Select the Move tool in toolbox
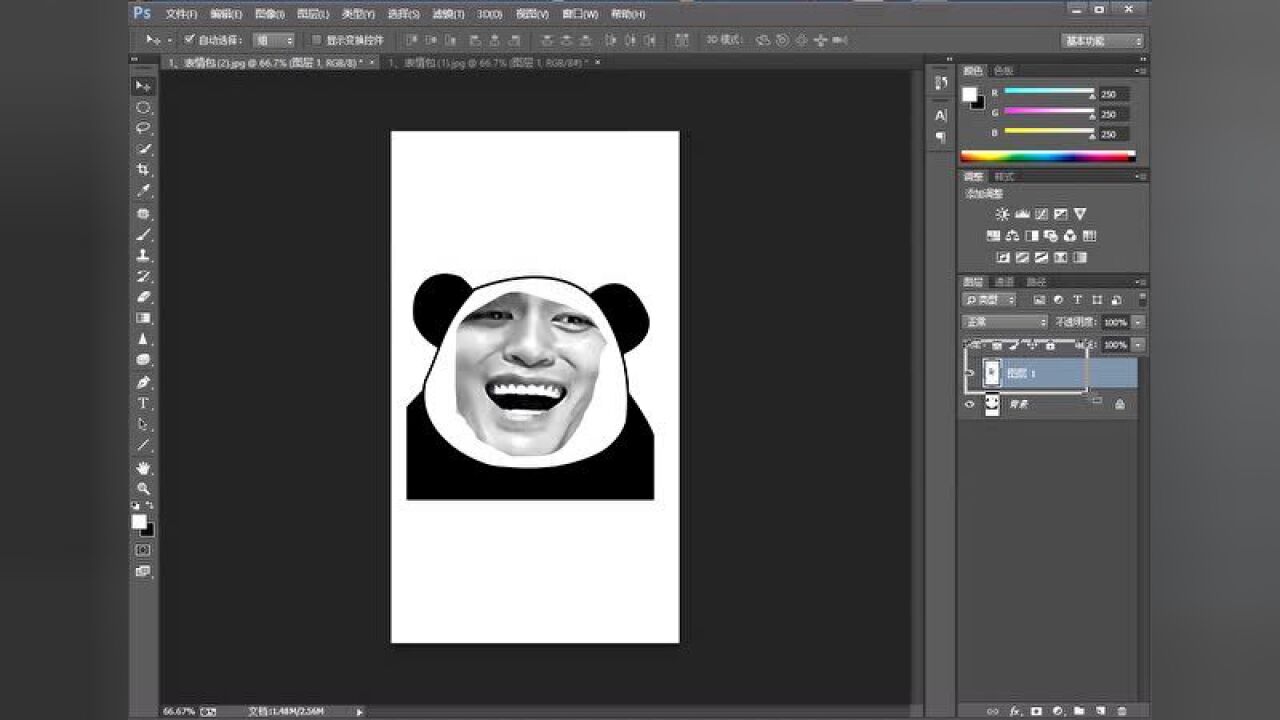The height and width of the screenshot is (720, 1280). tap(143, 86)
